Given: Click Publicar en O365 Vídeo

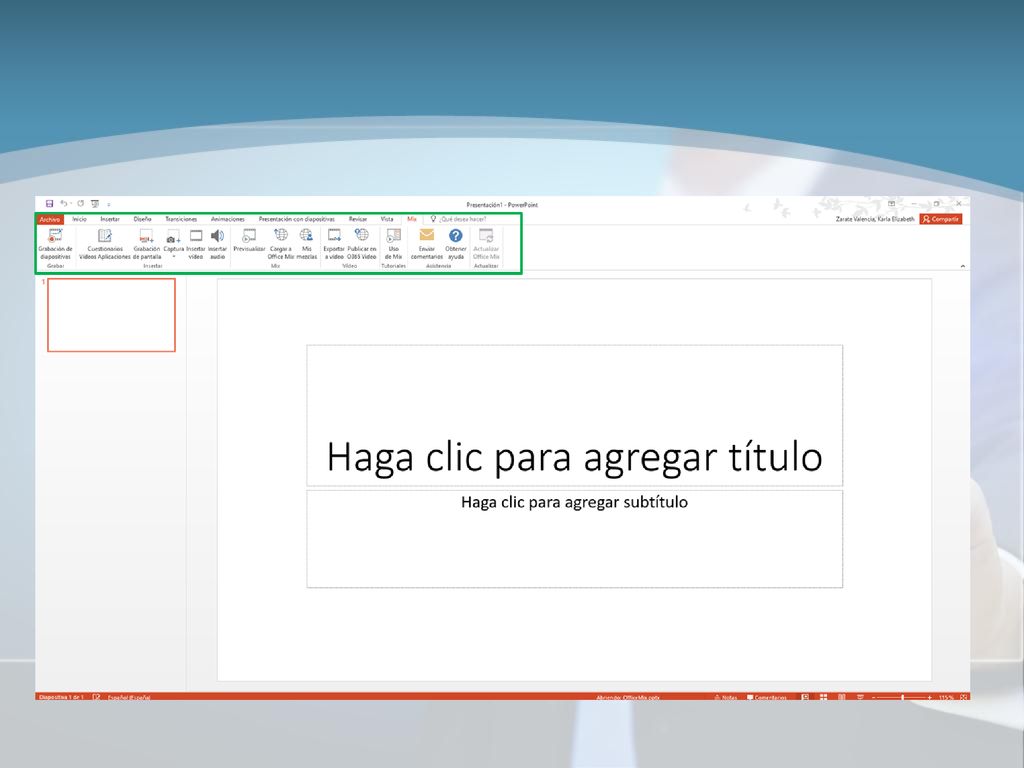Looking at the screenshot, I should (x=362, y=244).
